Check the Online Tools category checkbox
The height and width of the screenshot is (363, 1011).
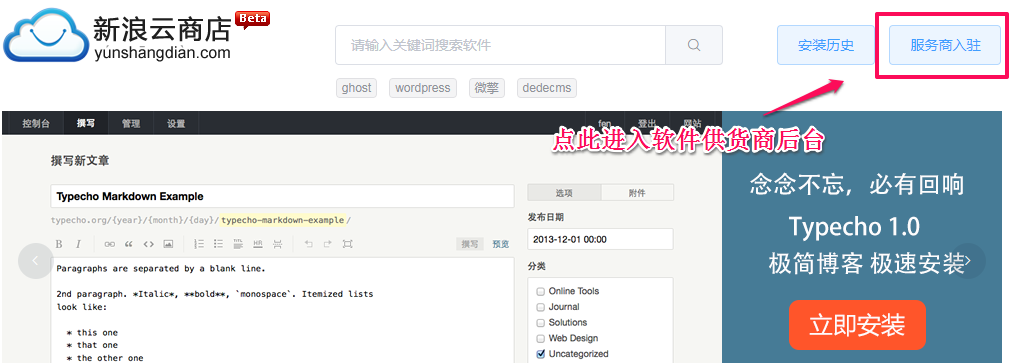541,291
